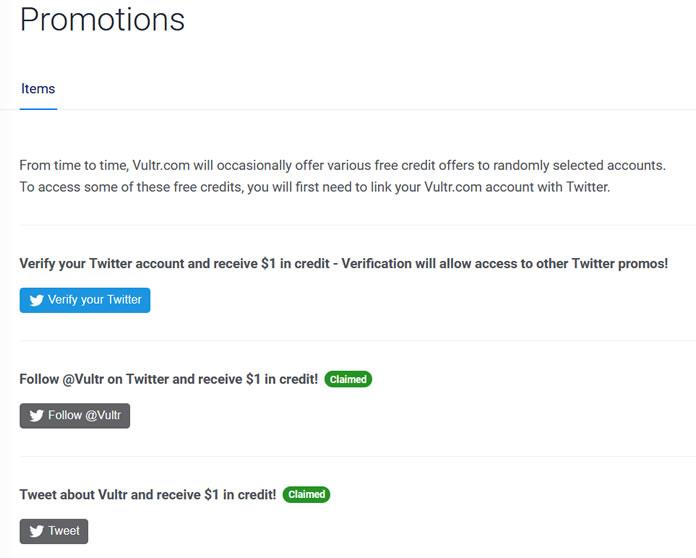Click the 'From time to time' intro sentence
696x558 pixels.
point(342,166)
